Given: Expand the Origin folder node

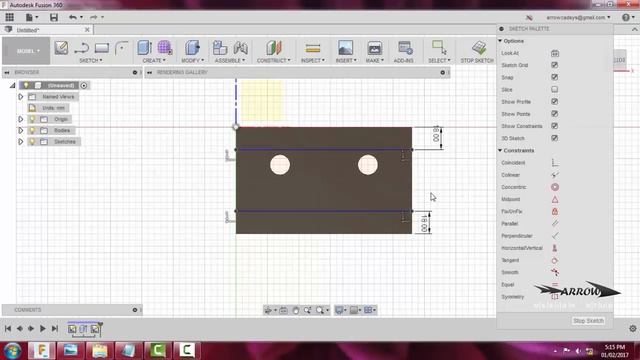Looking at the screenshot, I should (x=20, y=119).
